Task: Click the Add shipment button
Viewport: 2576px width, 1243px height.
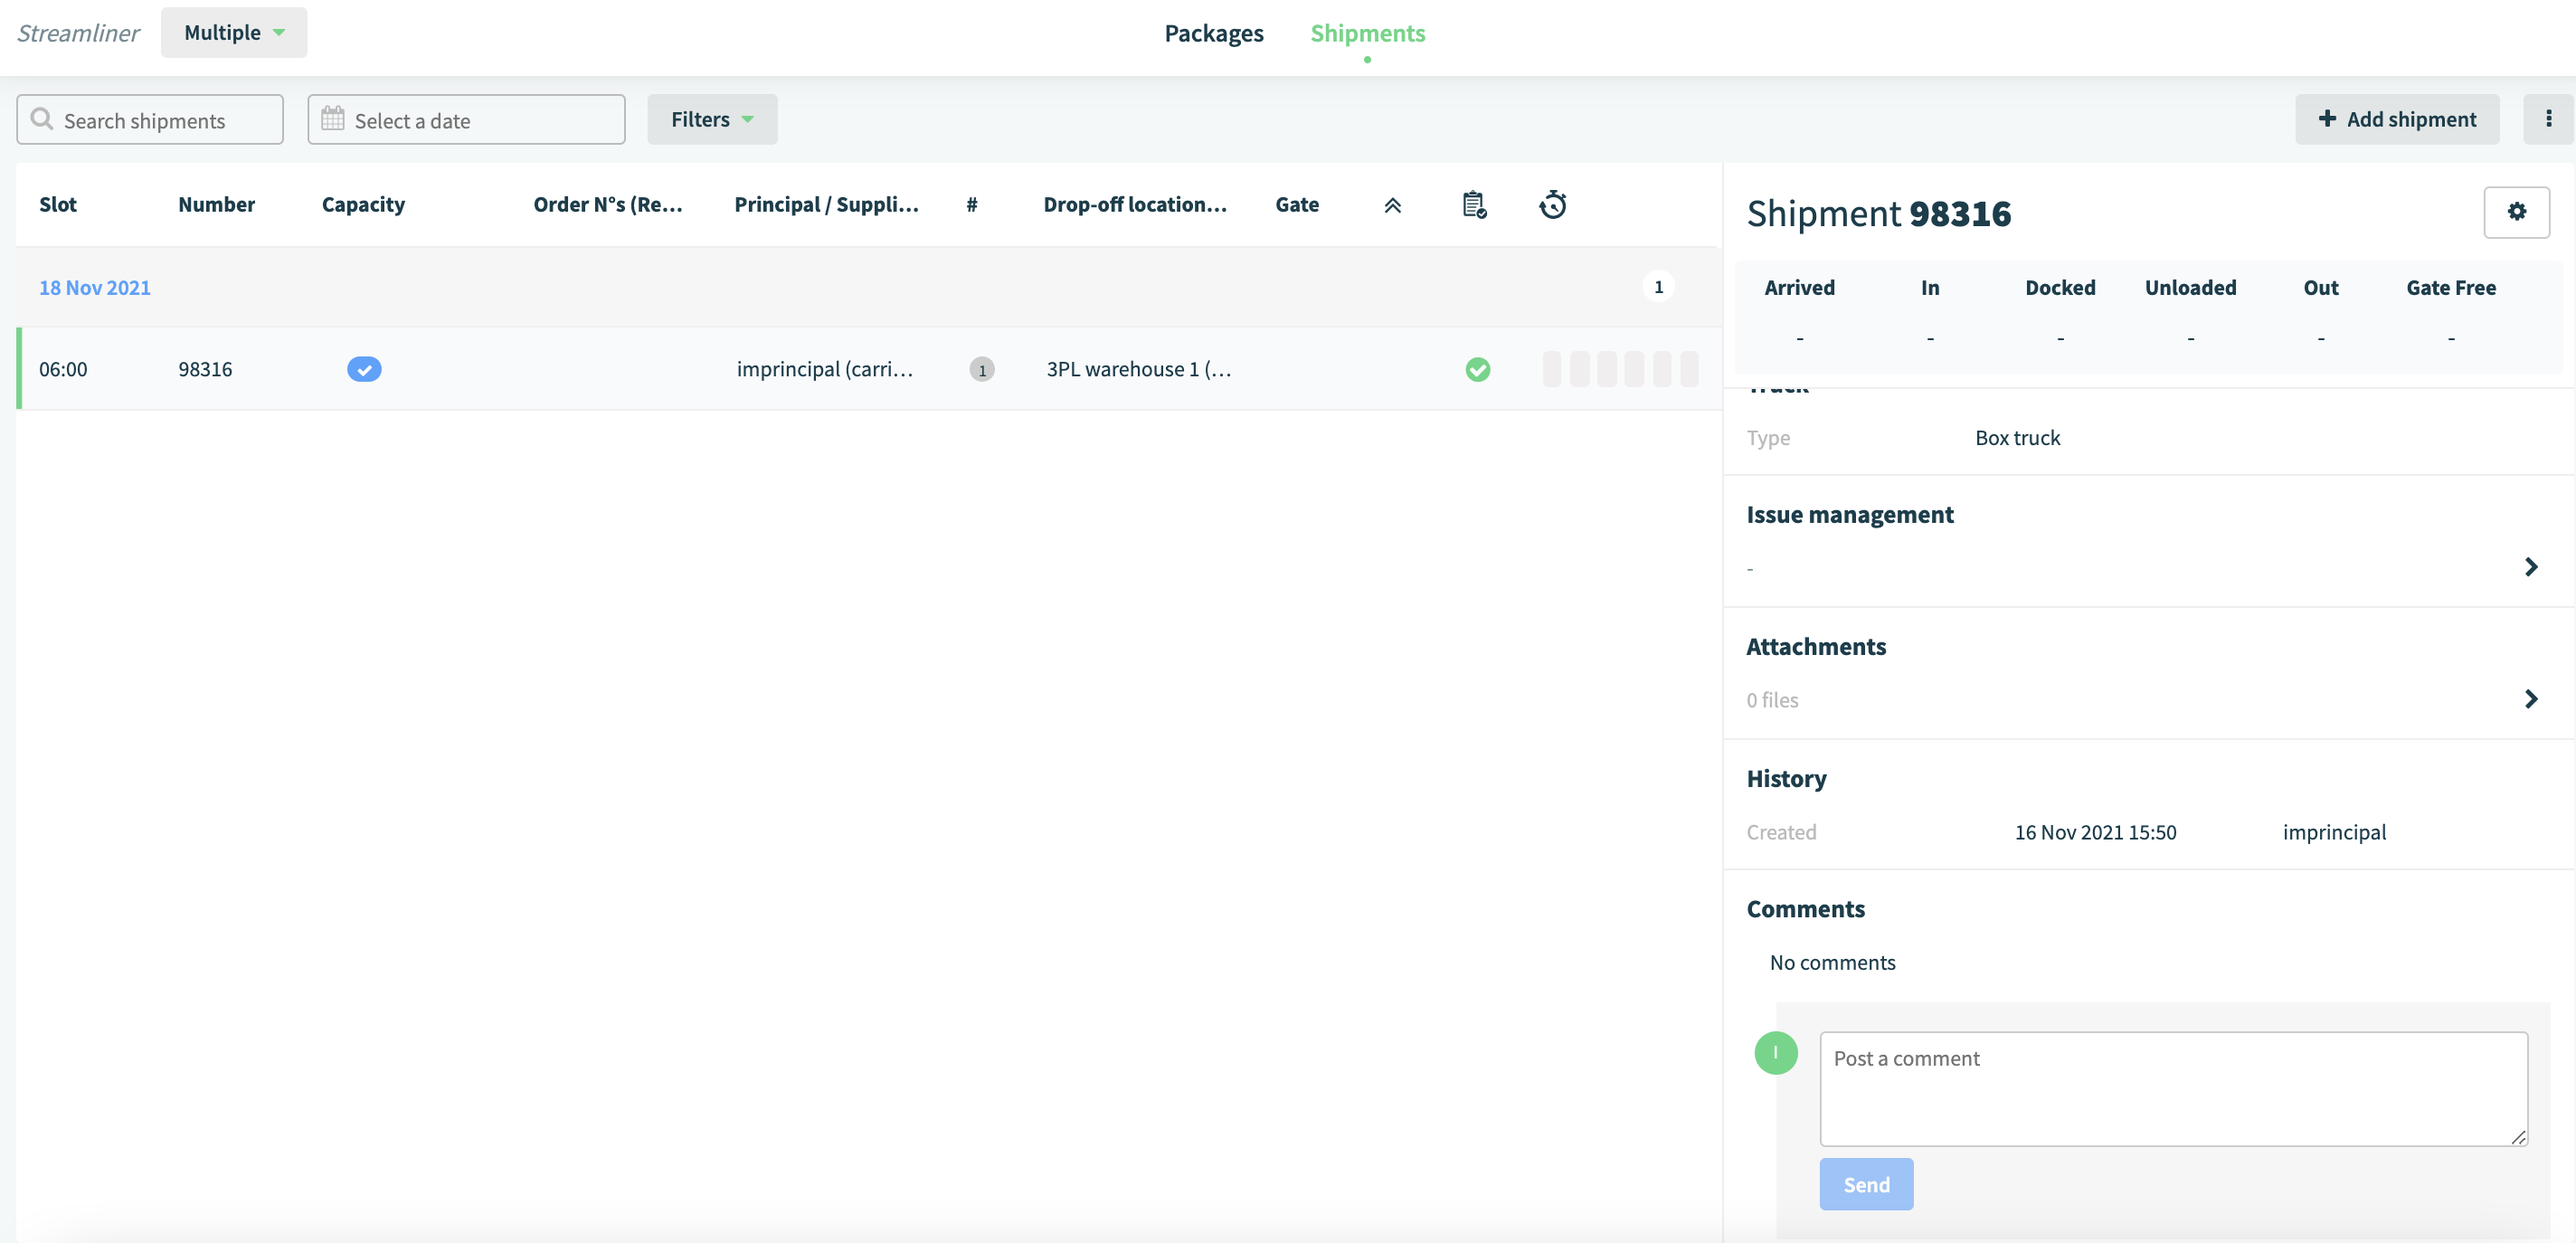Action: (2396, 119)
